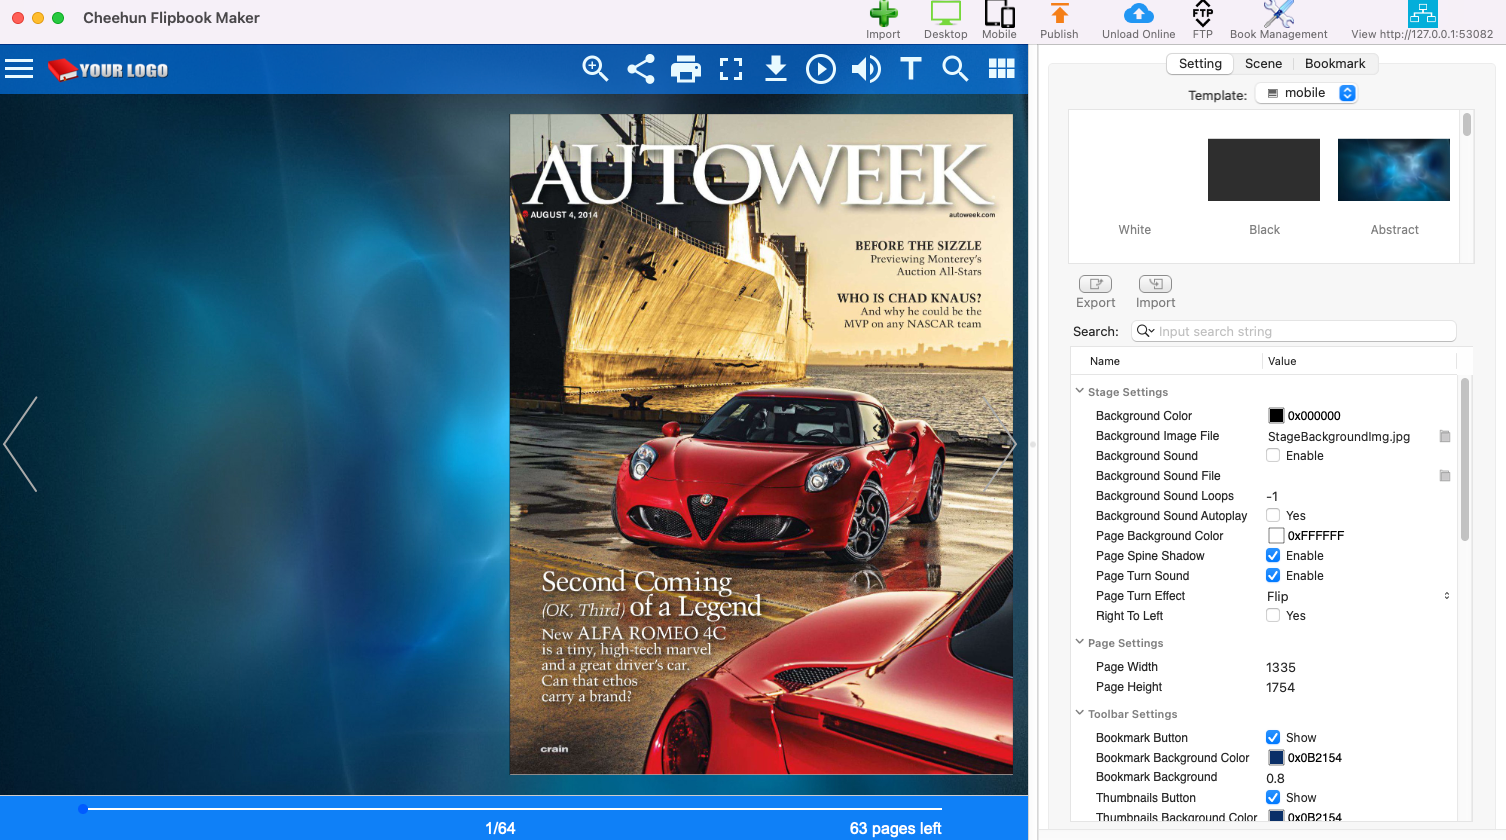Disable Page Turn Sound checkbox
1506x840 pixels.
click(1273, 576)
